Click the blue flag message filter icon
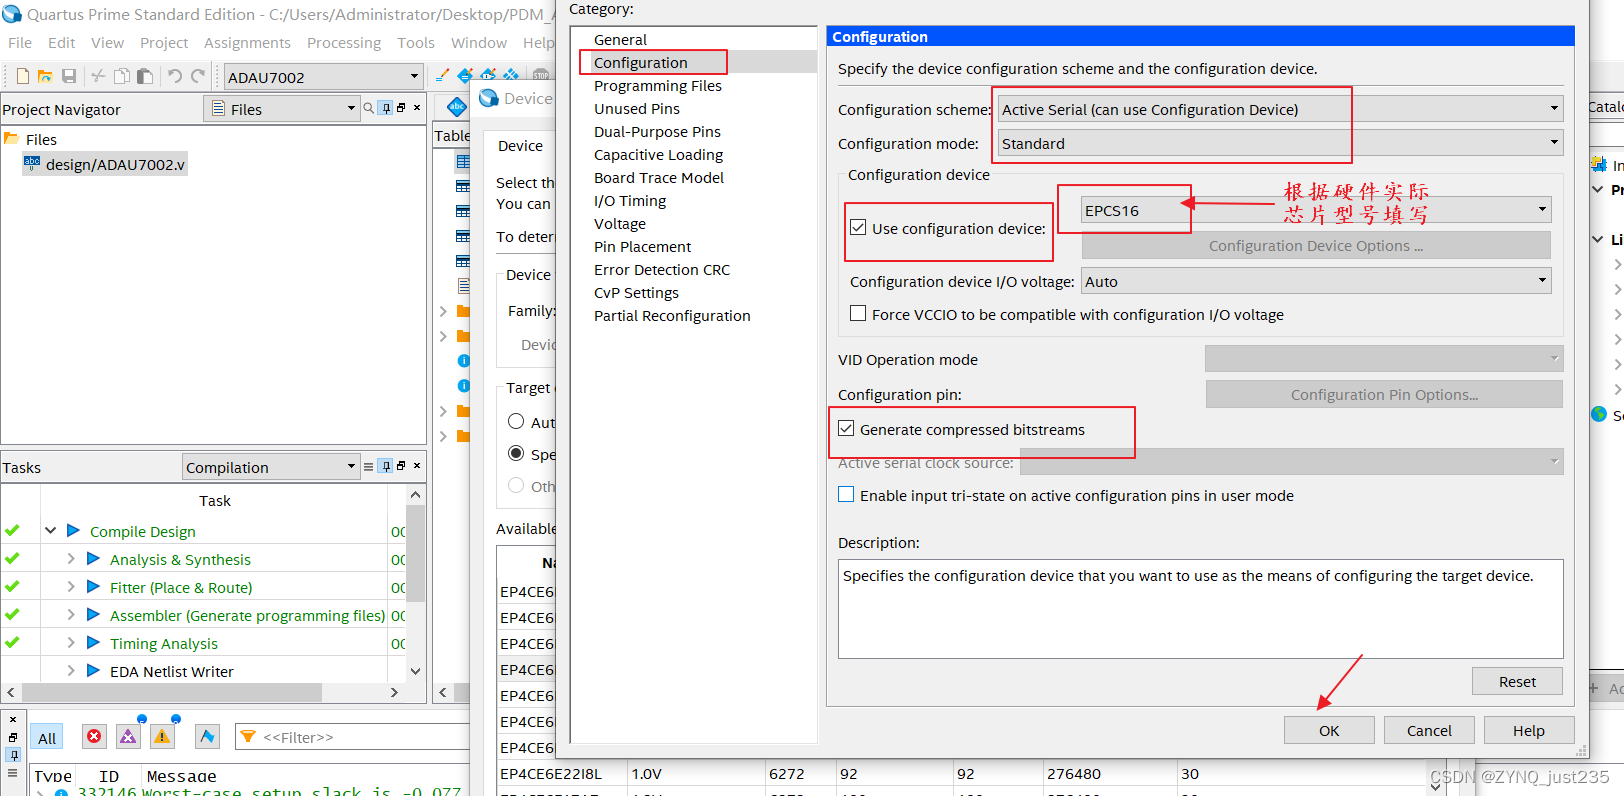 [207, 737]
